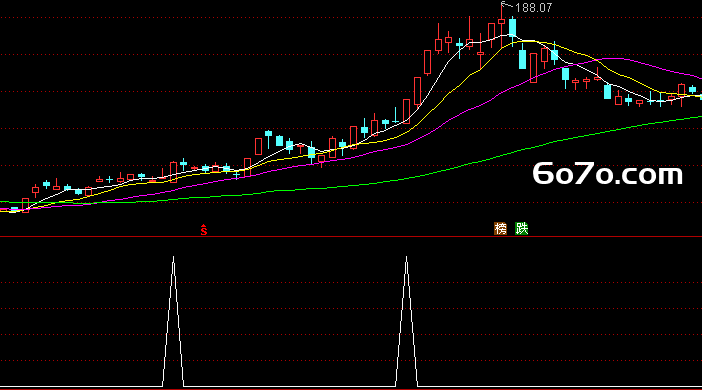Open the brown 榜 ranking badge

point(501,228)
